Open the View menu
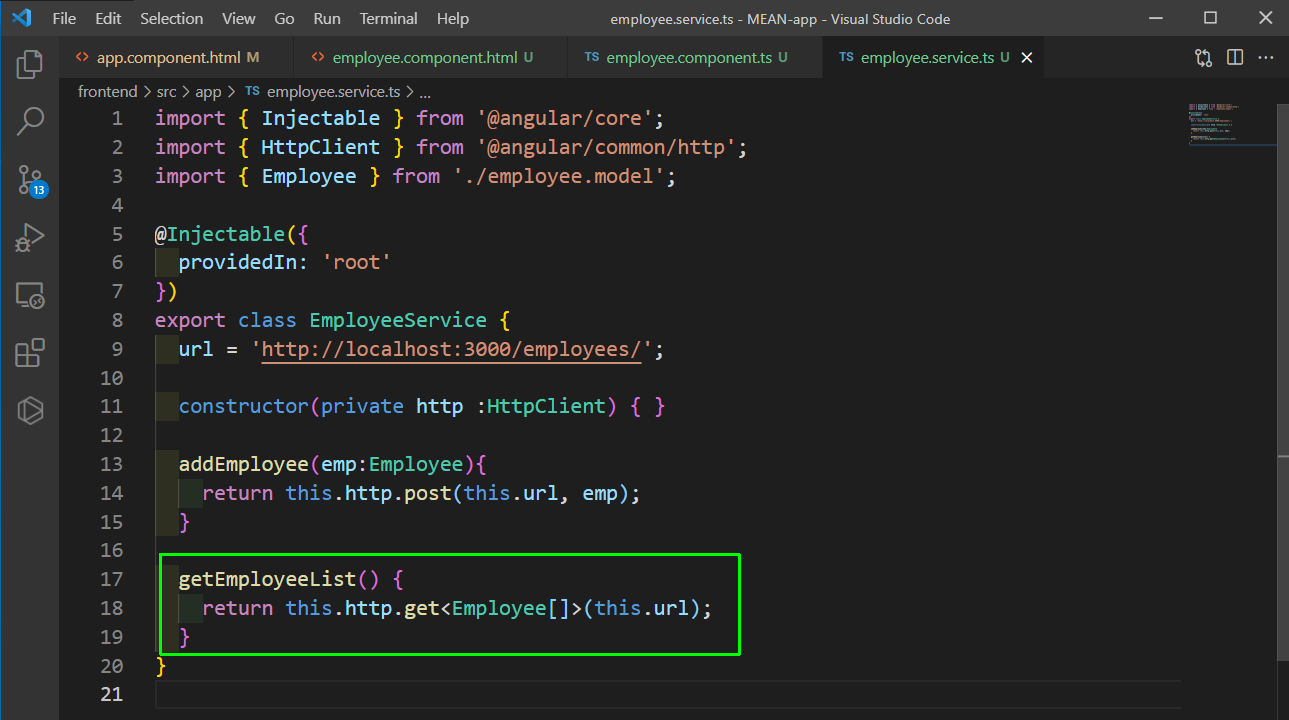The width and height of the screenshot is (1289, 720). tap(239, 19)
